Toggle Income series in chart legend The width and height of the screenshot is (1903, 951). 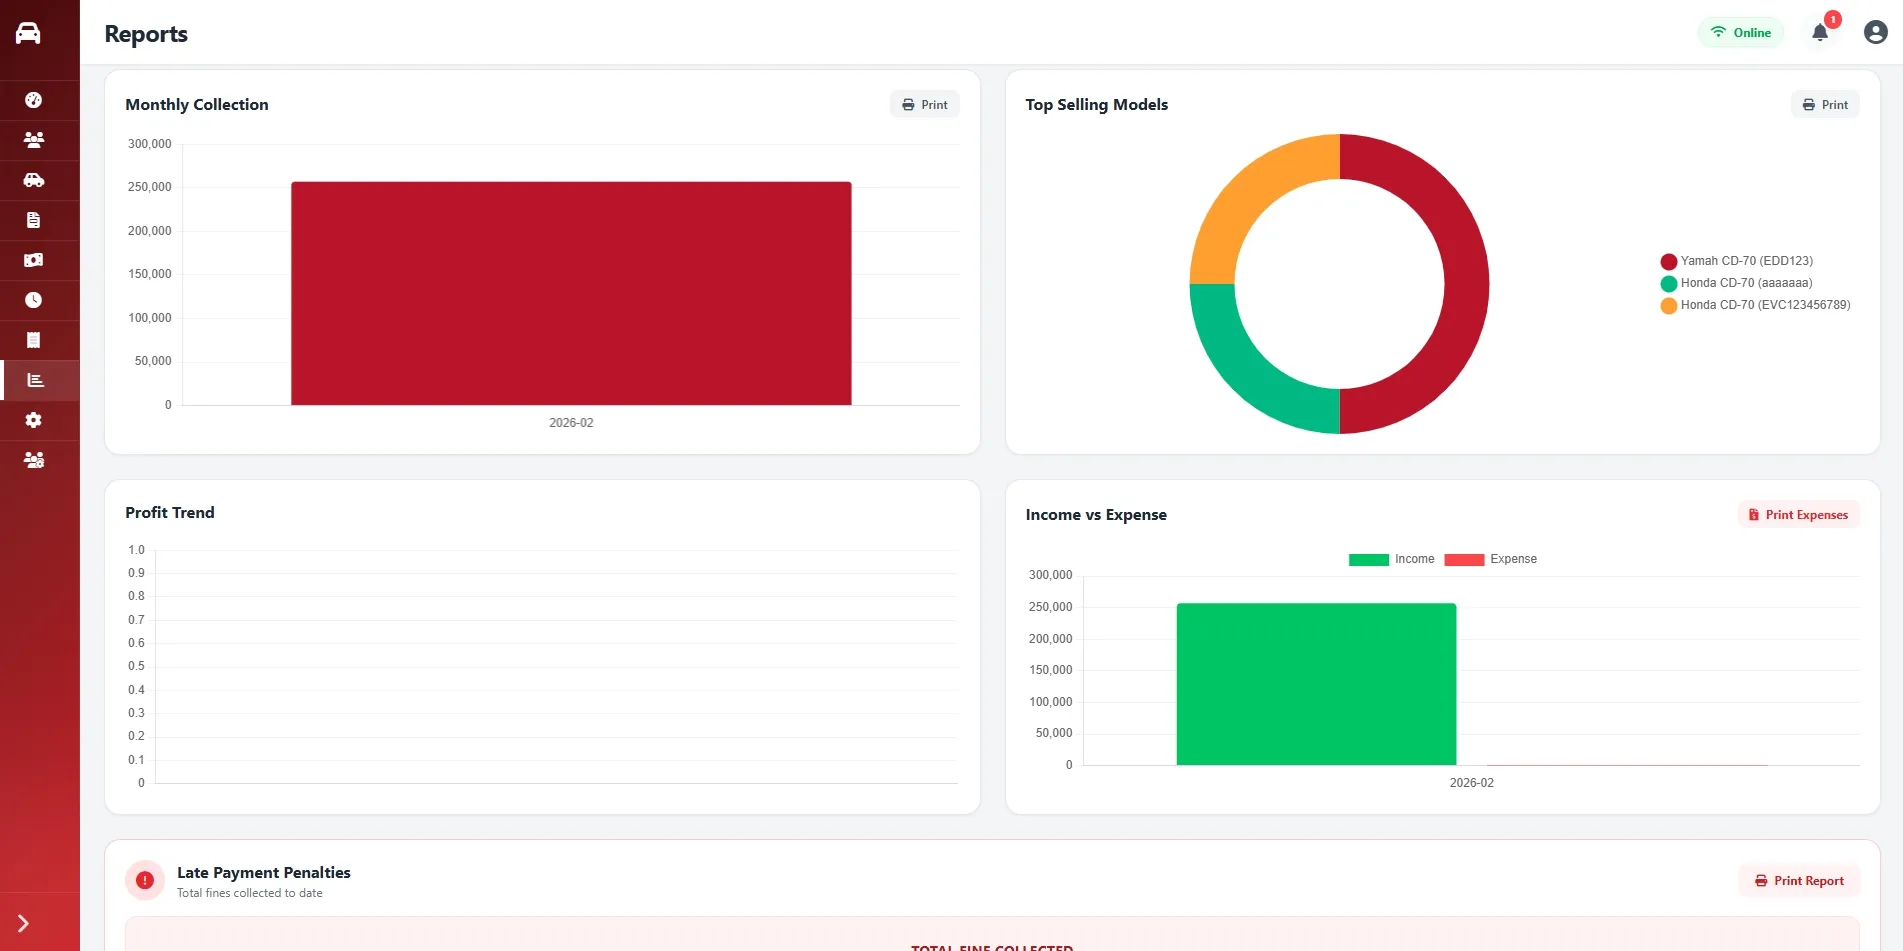pos(1391,559)
